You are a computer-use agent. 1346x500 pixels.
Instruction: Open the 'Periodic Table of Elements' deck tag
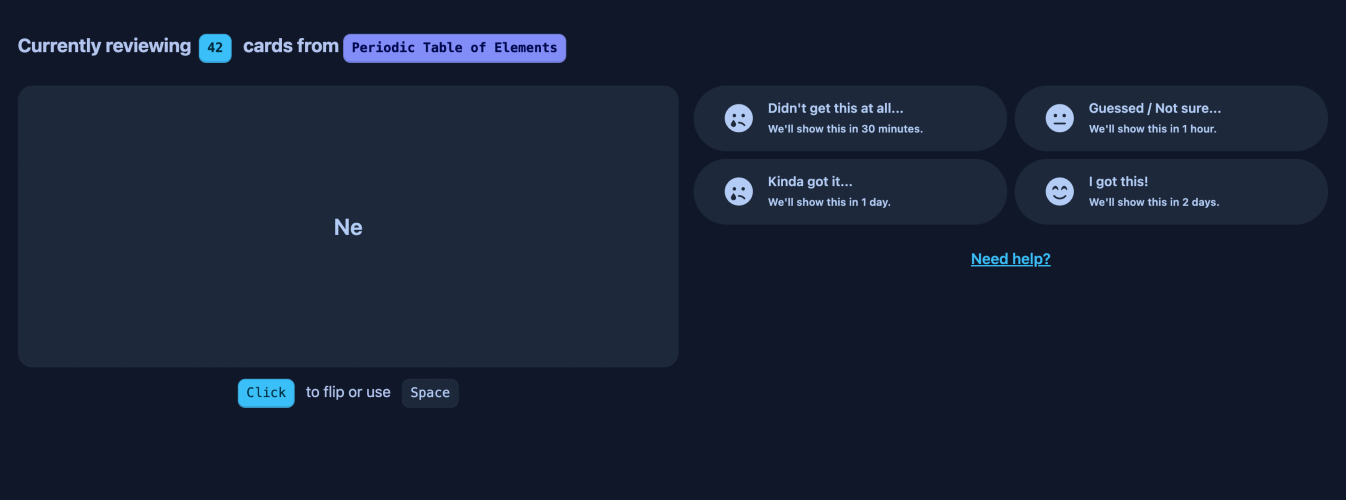(454, 48)
